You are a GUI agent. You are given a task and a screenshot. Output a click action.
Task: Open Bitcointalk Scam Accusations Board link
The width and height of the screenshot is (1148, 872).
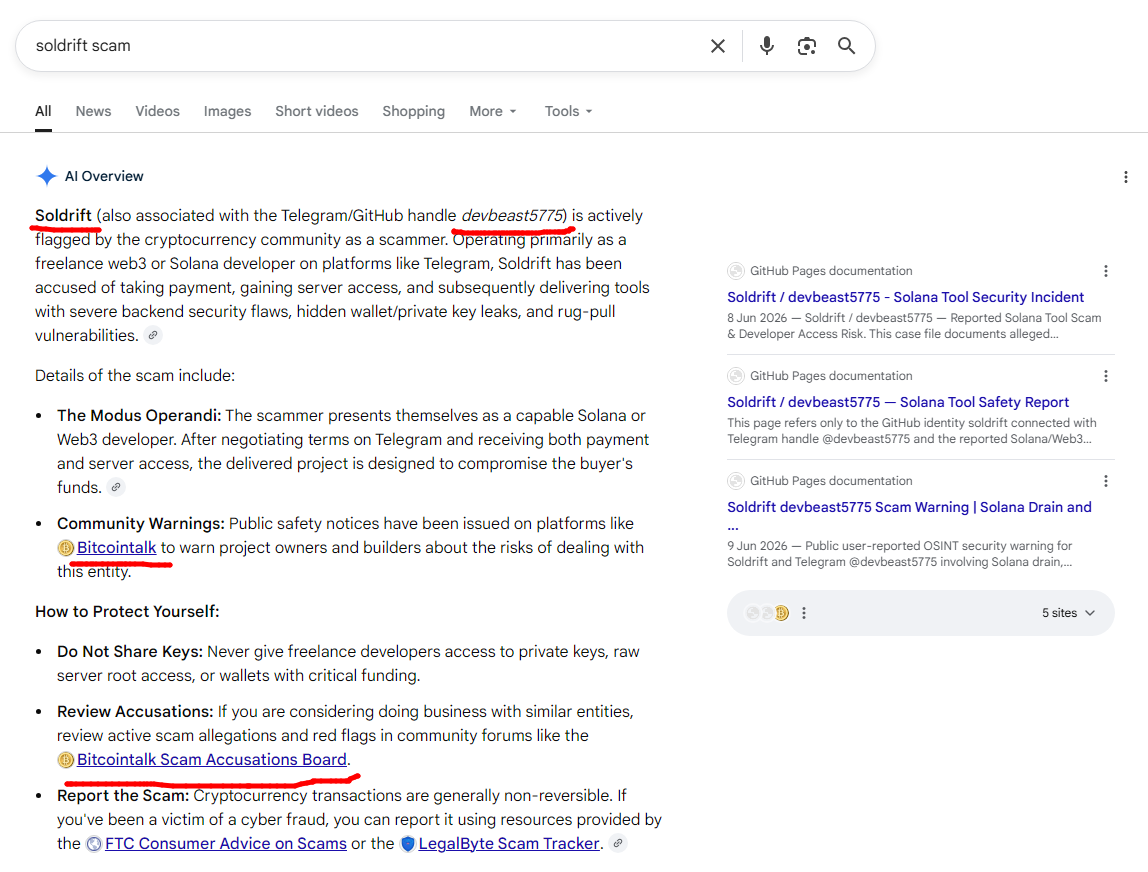(212, 760)
